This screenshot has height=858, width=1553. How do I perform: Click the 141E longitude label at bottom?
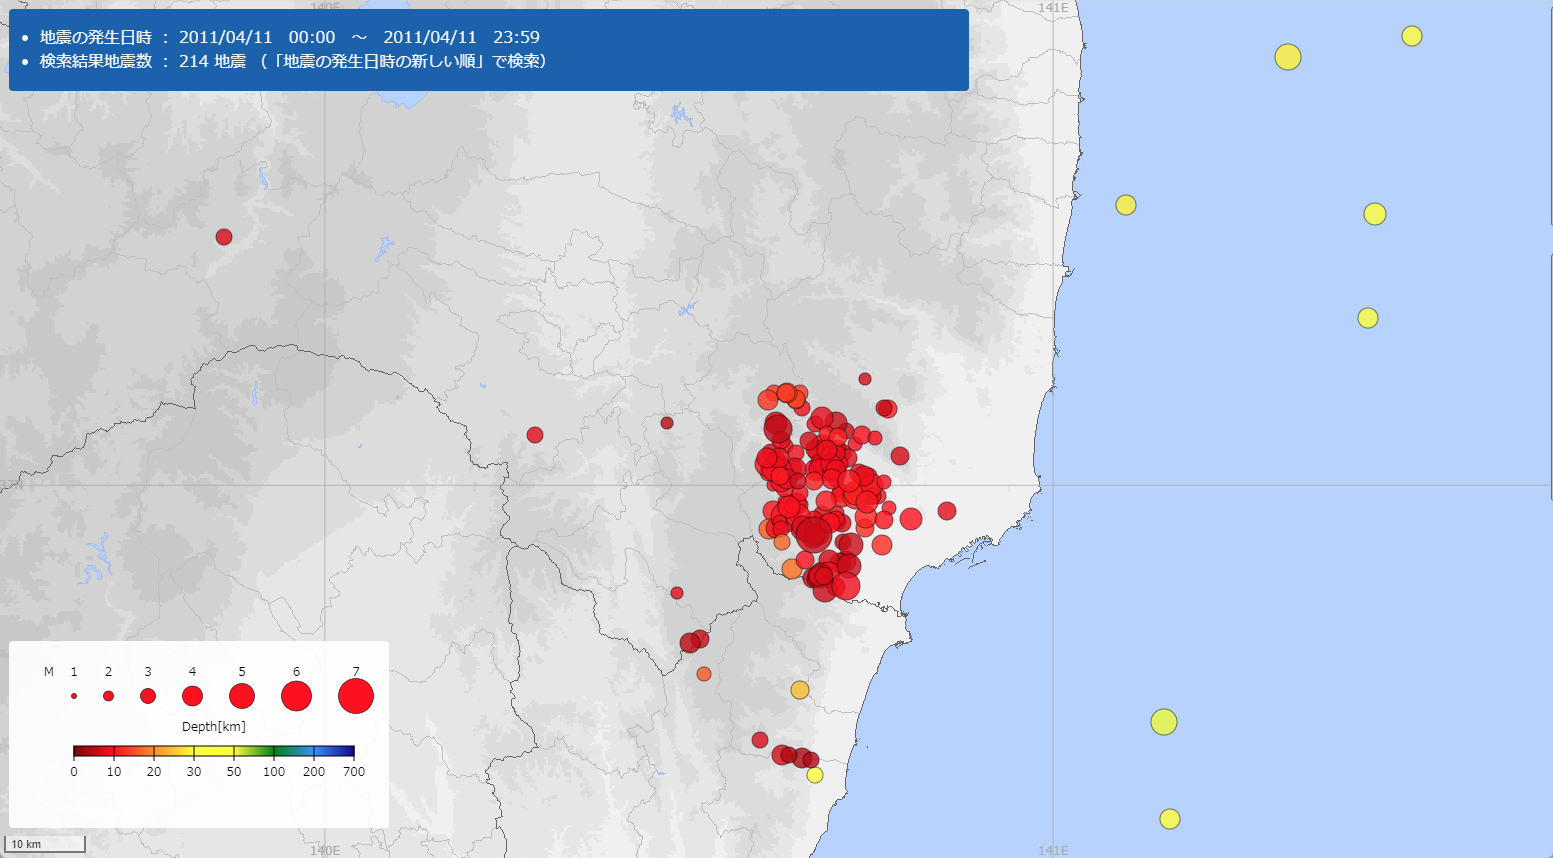[1053, 850]
